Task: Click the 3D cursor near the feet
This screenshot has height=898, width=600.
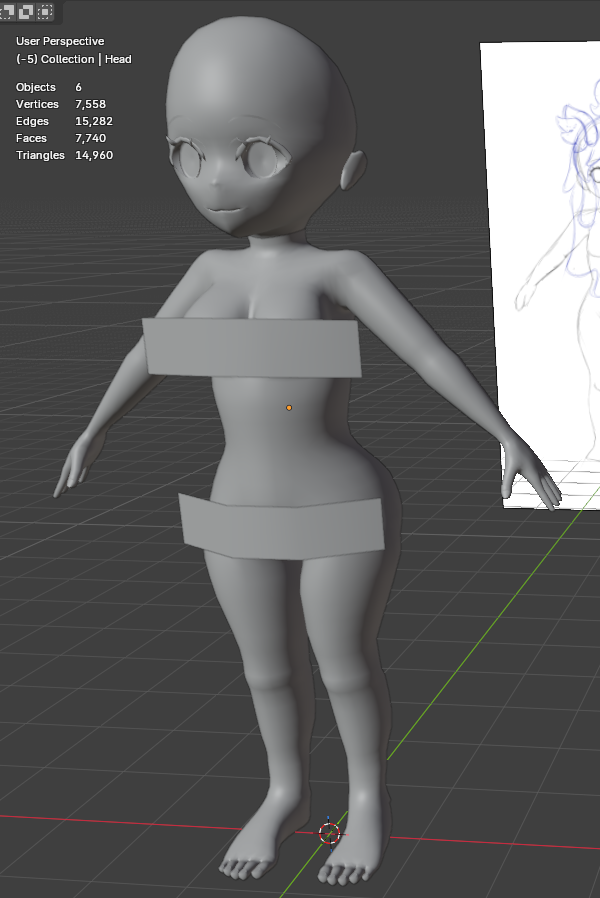Action: [x=329, y=833]
